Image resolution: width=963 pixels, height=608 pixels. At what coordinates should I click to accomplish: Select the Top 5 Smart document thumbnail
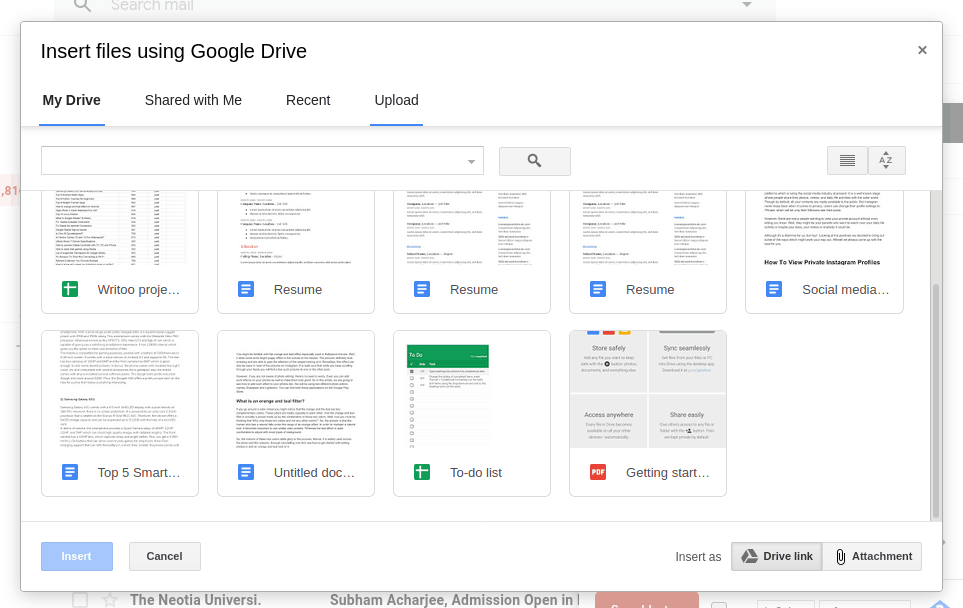[120, 390]
